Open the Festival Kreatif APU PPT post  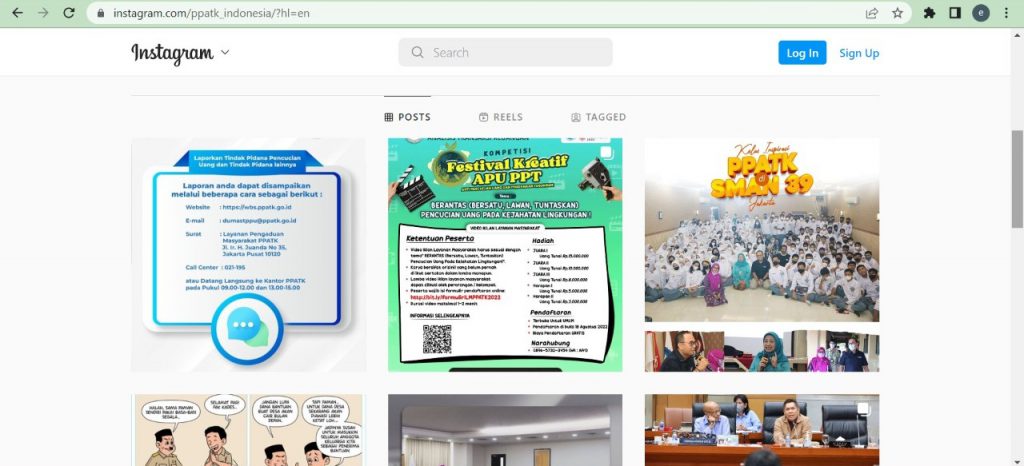coord(505,255)
